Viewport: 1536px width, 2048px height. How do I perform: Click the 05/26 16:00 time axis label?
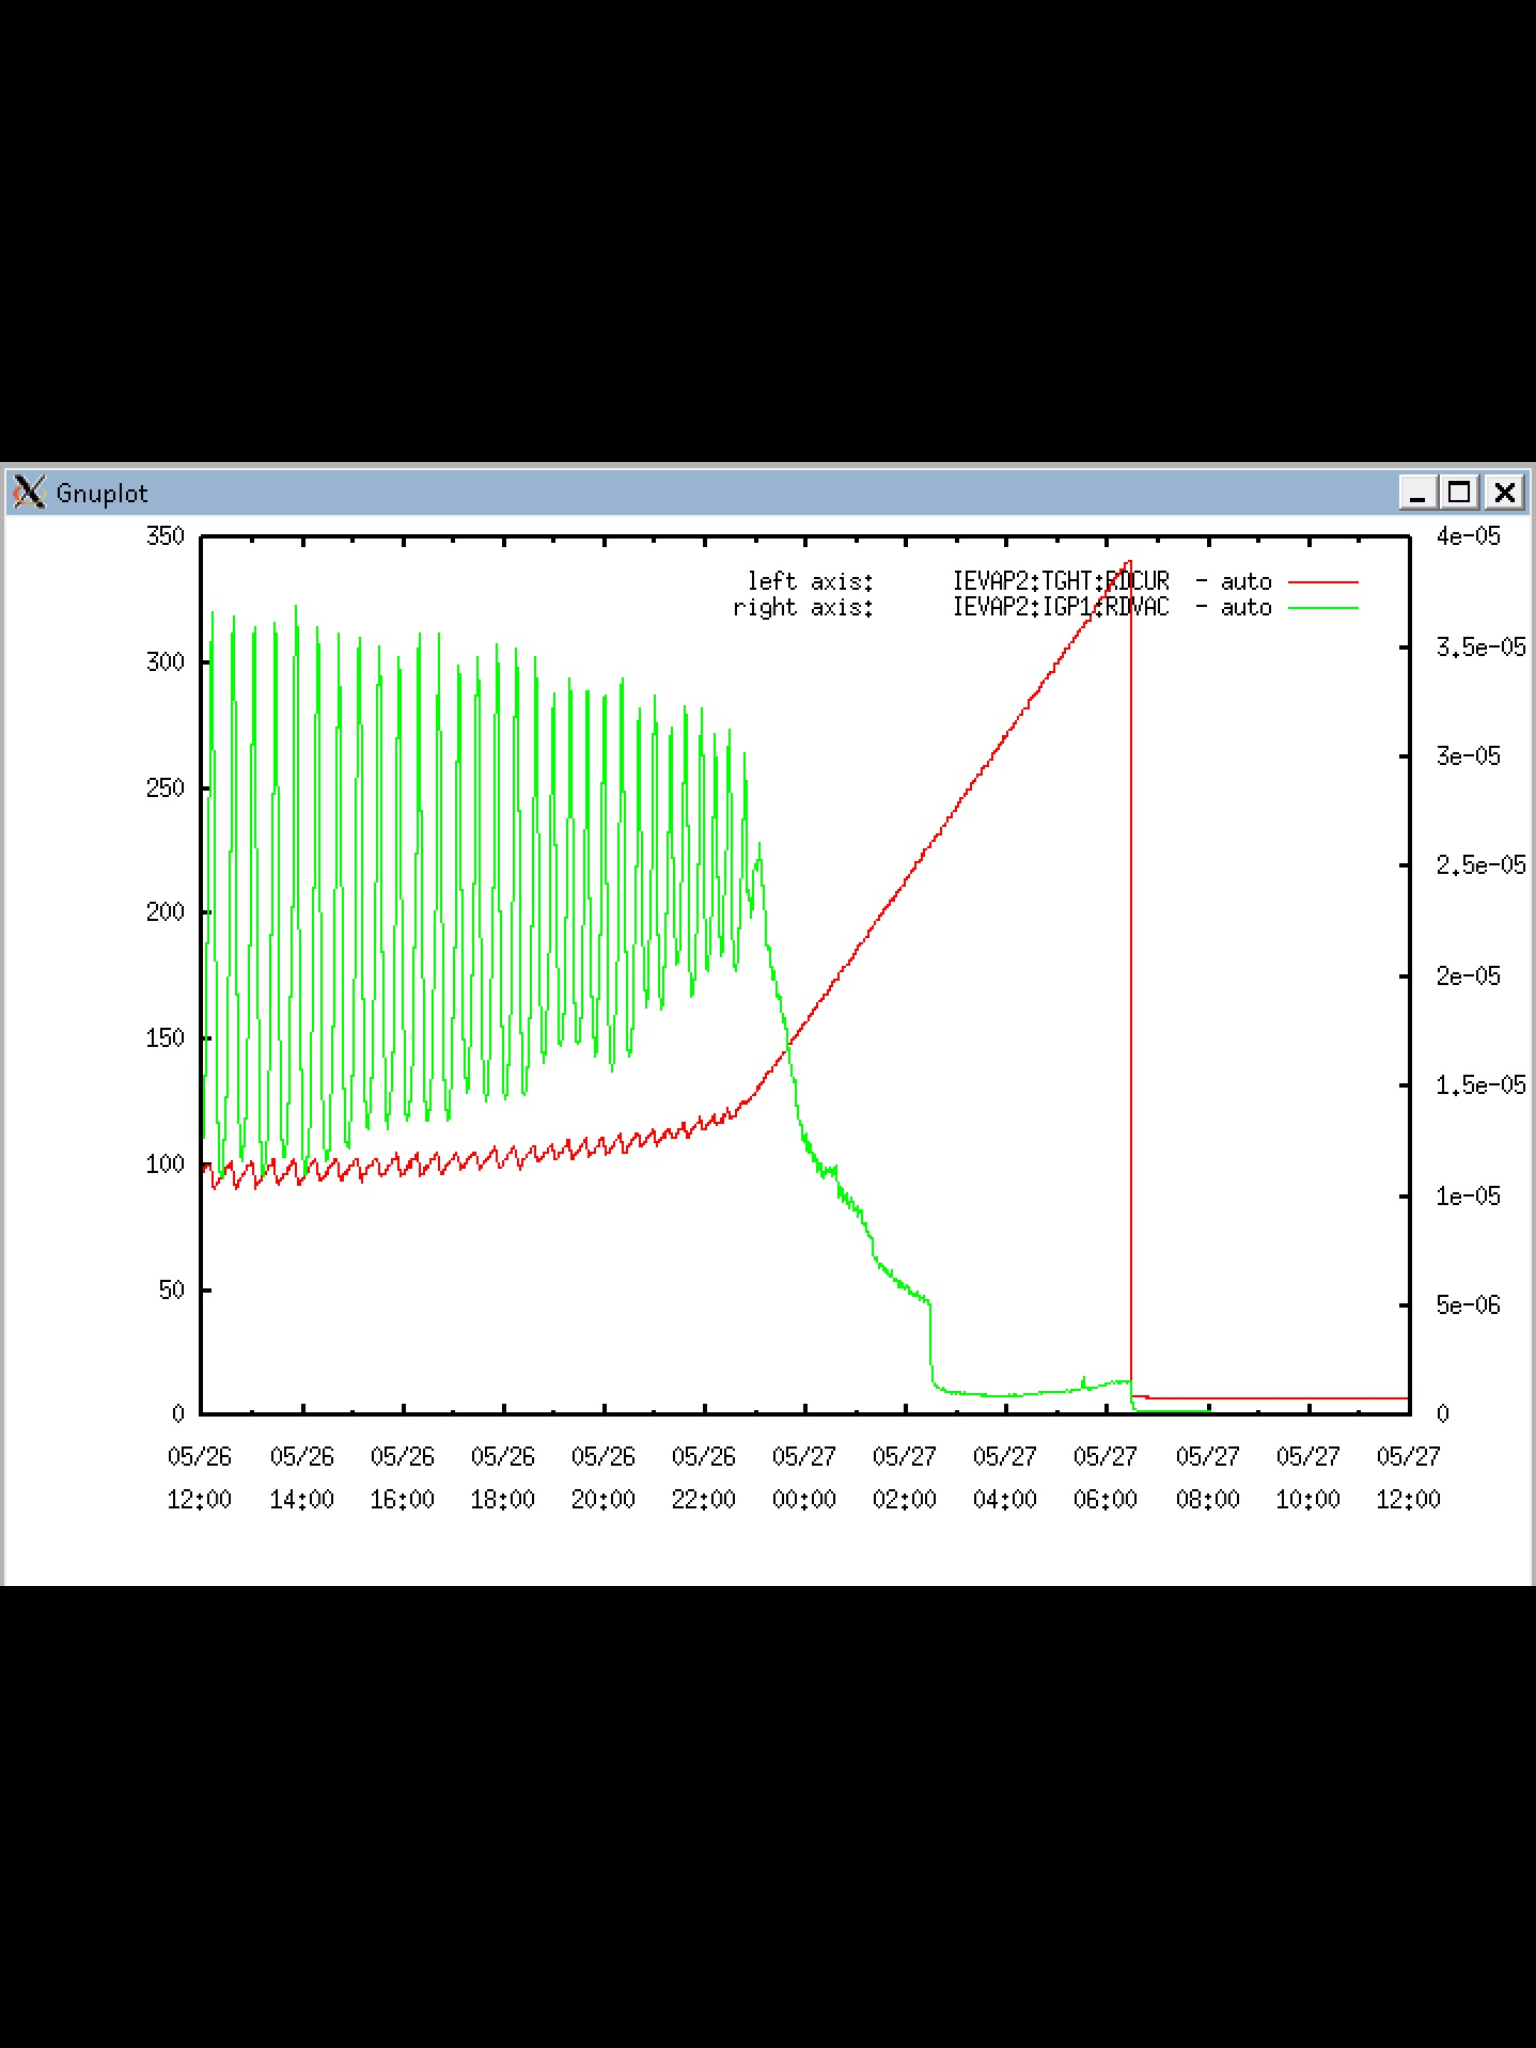(402, 1478)
